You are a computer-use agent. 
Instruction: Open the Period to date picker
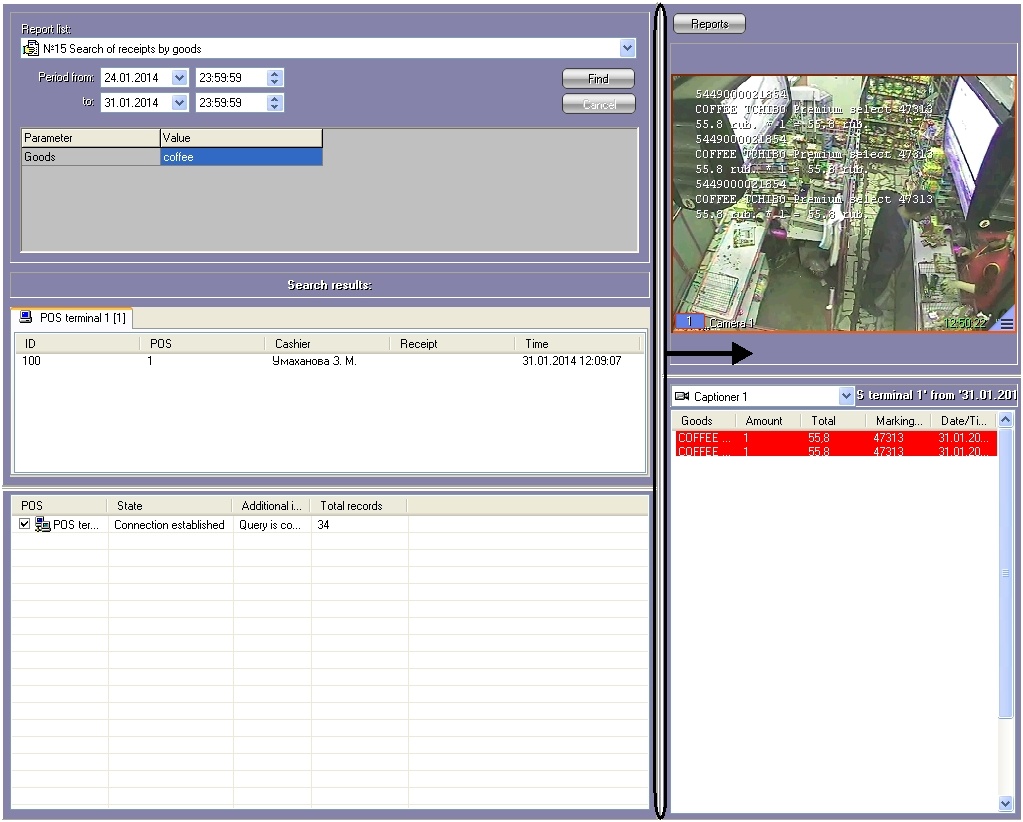[179, 102]
